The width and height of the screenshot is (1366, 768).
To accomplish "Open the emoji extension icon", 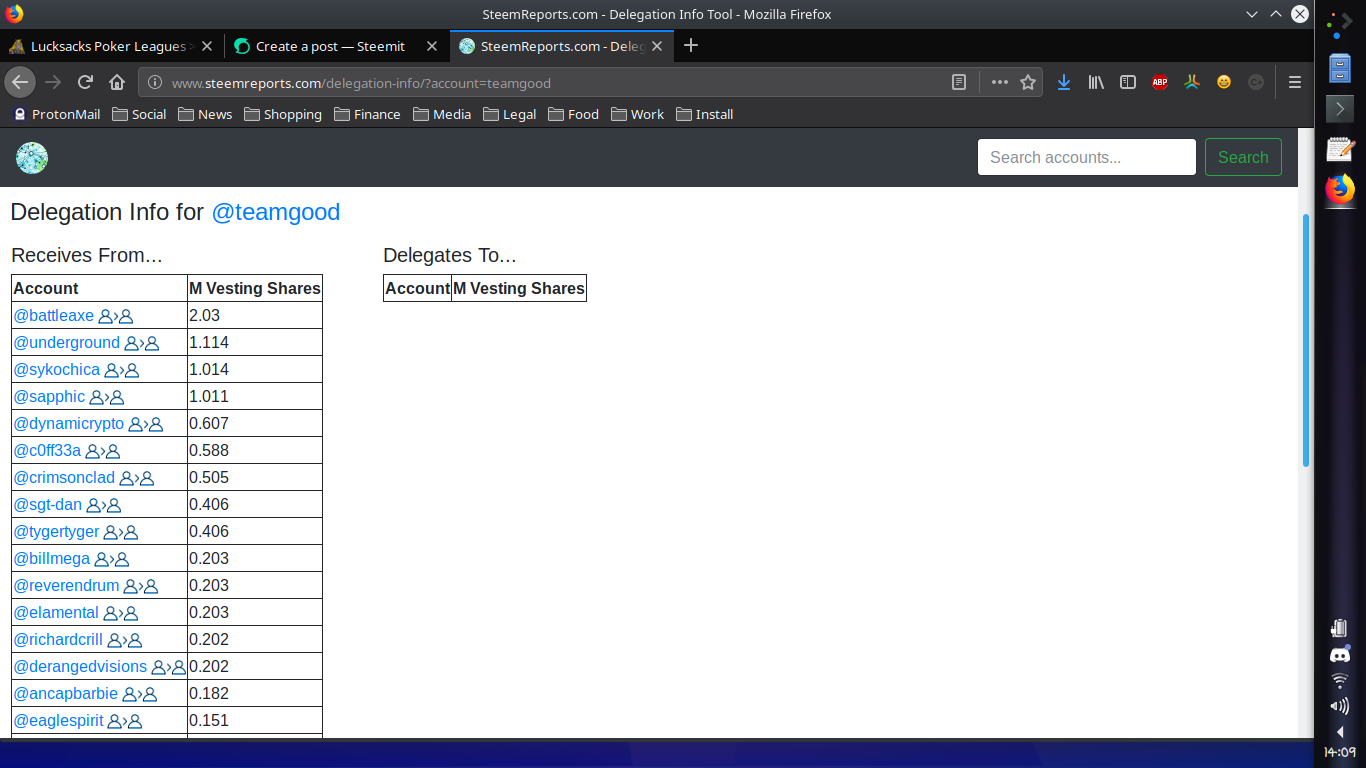I will point(1224,82).
